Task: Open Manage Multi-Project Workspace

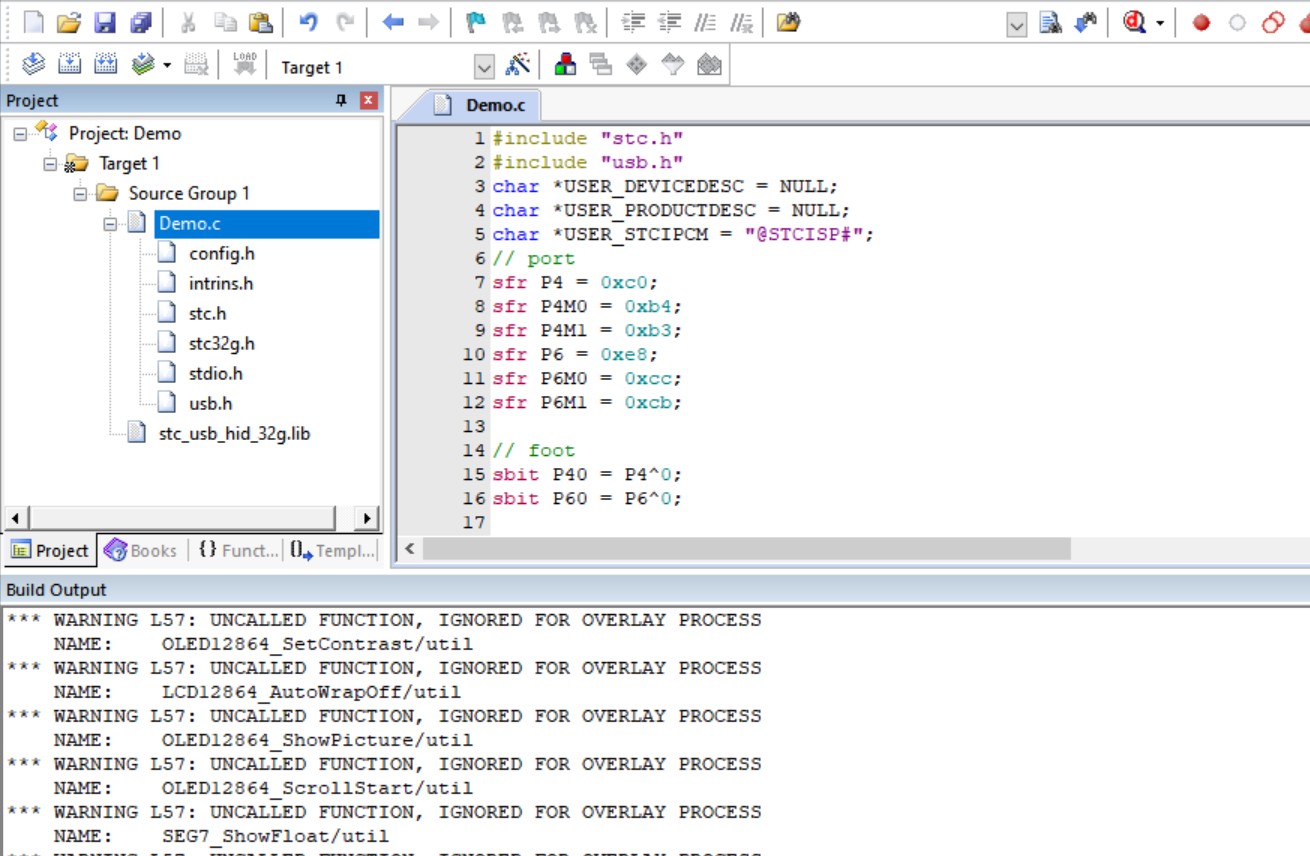Action: point(601,65)
